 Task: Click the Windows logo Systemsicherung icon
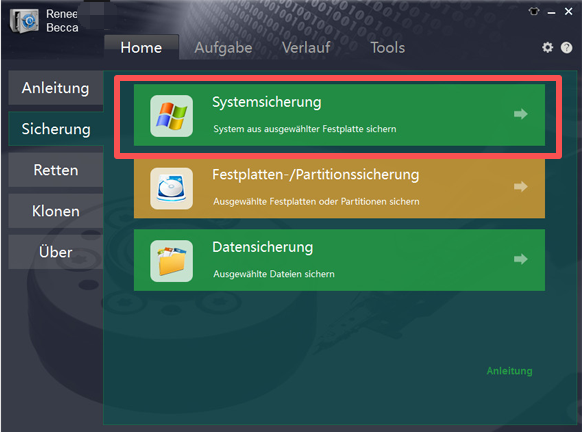tap(171, 116)
